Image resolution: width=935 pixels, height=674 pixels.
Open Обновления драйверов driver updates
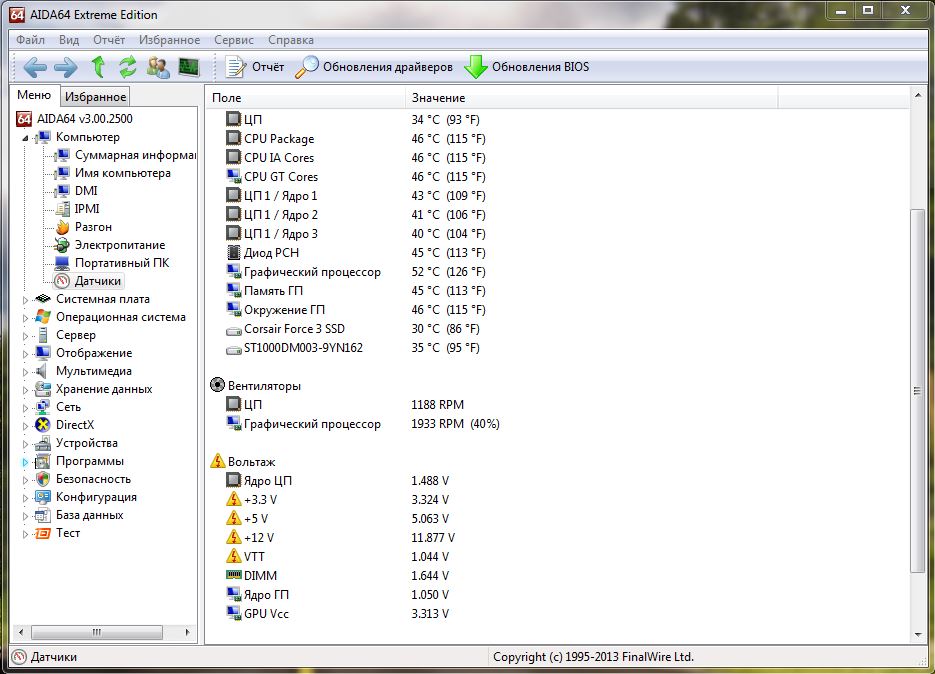[374, 67]
